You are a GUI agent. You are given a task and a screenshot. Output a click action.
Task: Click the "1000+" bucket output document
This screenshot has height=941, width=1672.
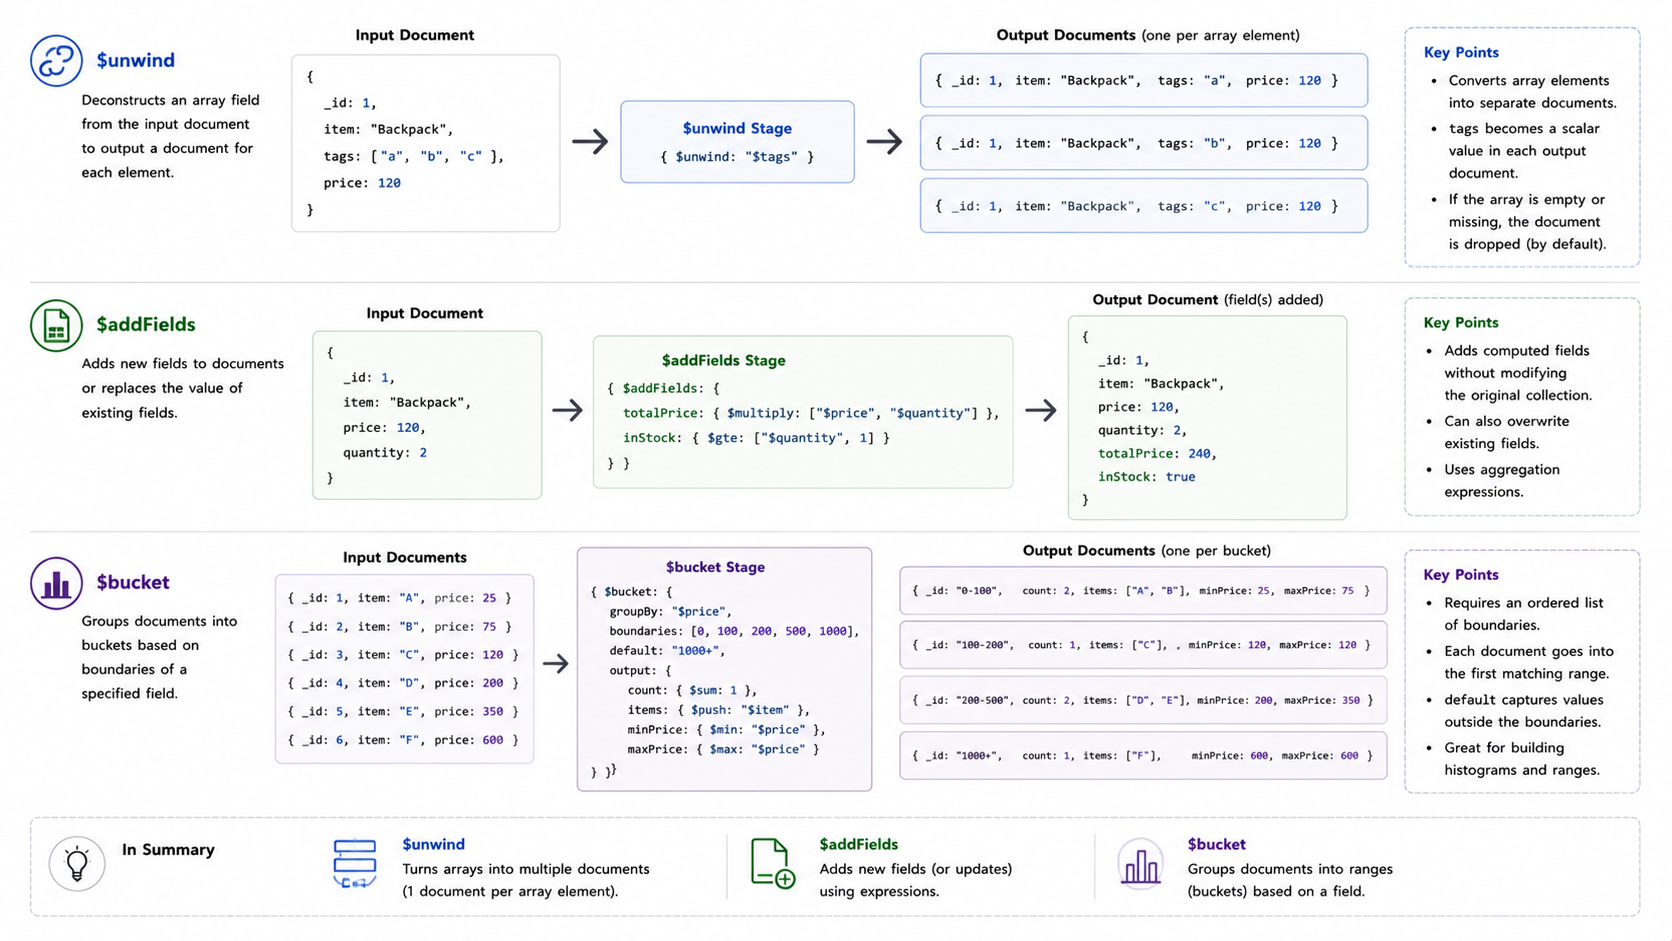1143,756
